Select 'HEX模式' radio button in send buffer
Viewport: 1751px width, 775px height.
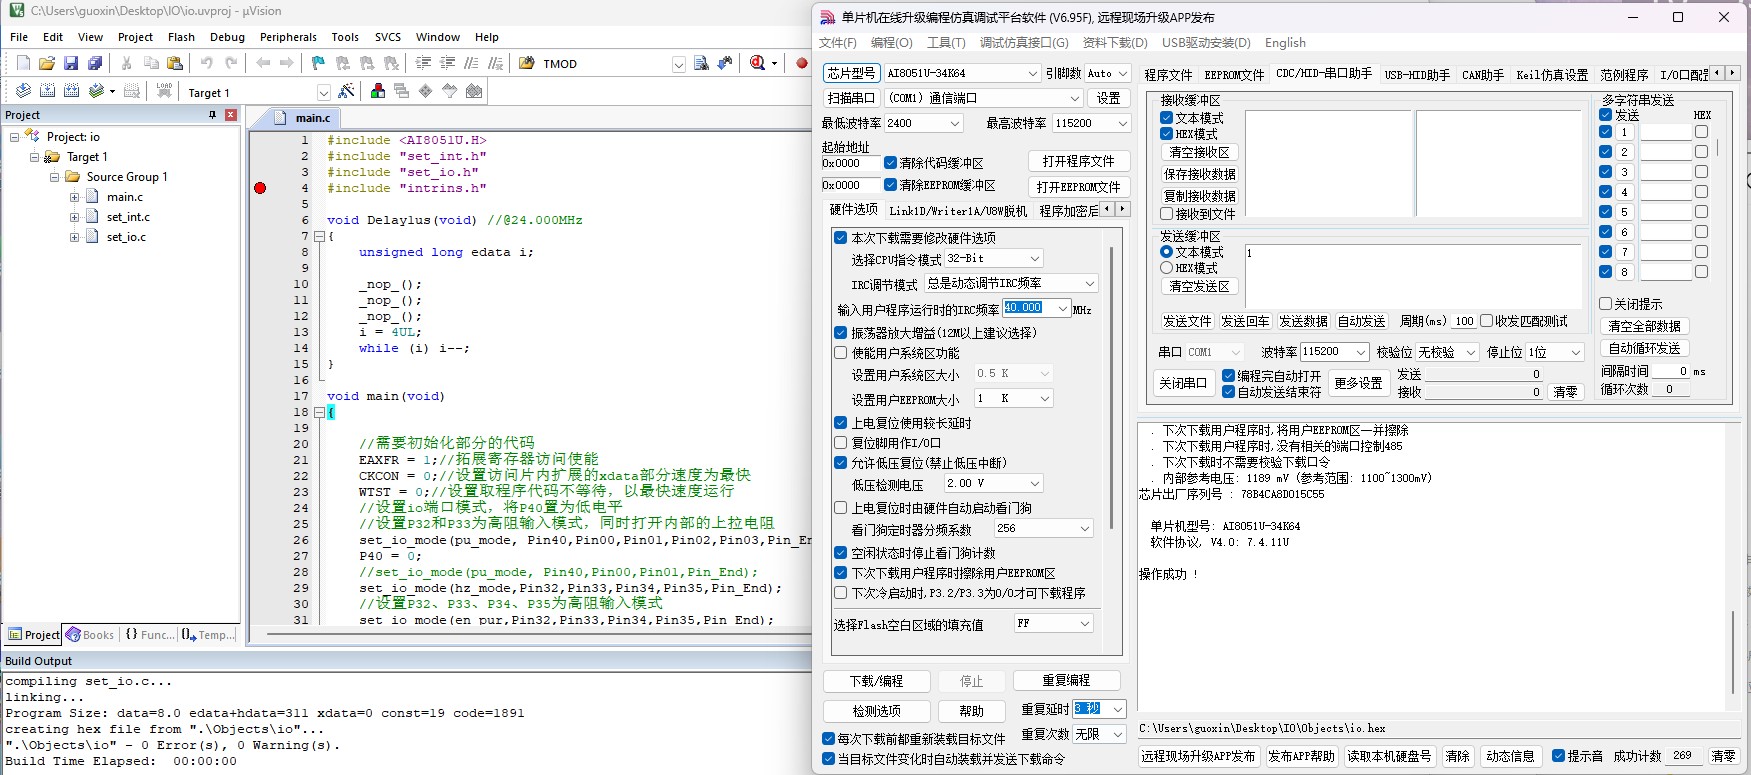click(1166, 268)
